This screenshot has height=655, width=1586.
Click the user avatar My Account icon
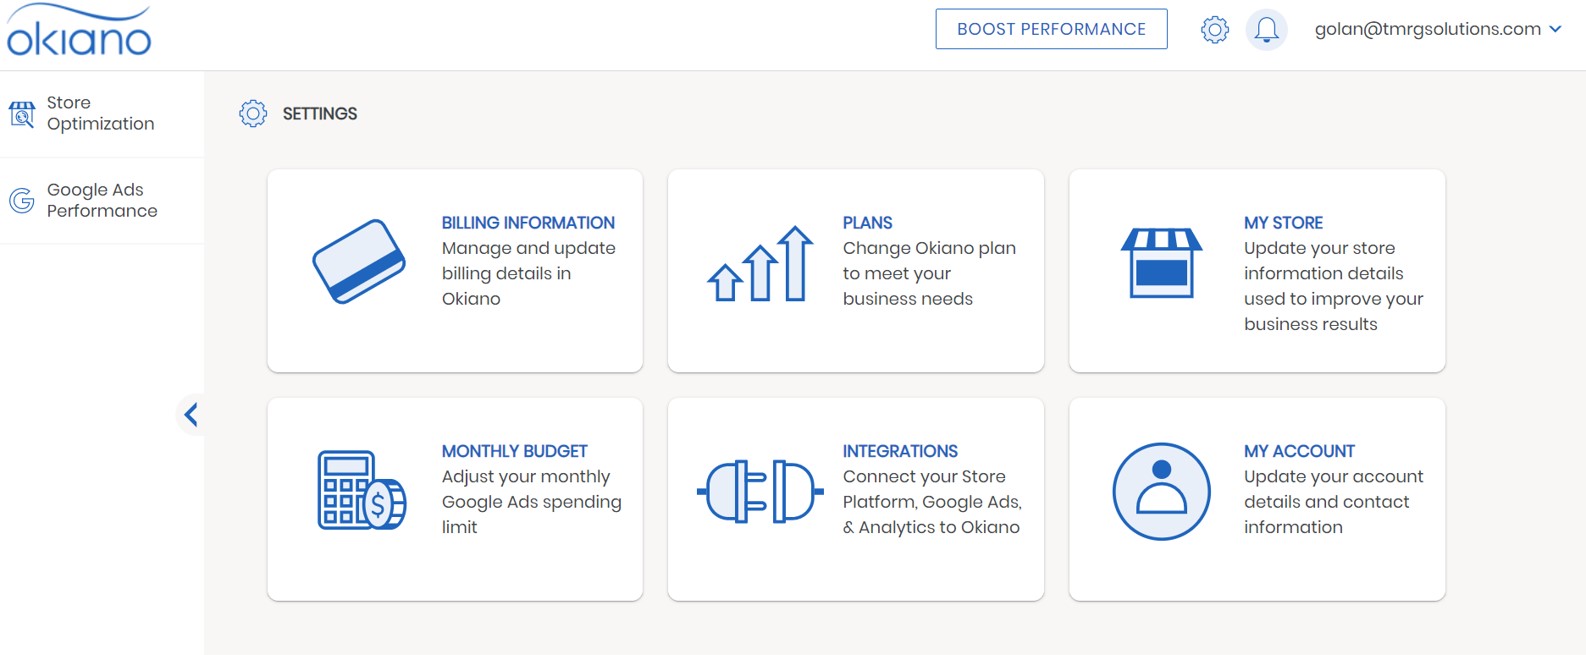[1161, 491]
